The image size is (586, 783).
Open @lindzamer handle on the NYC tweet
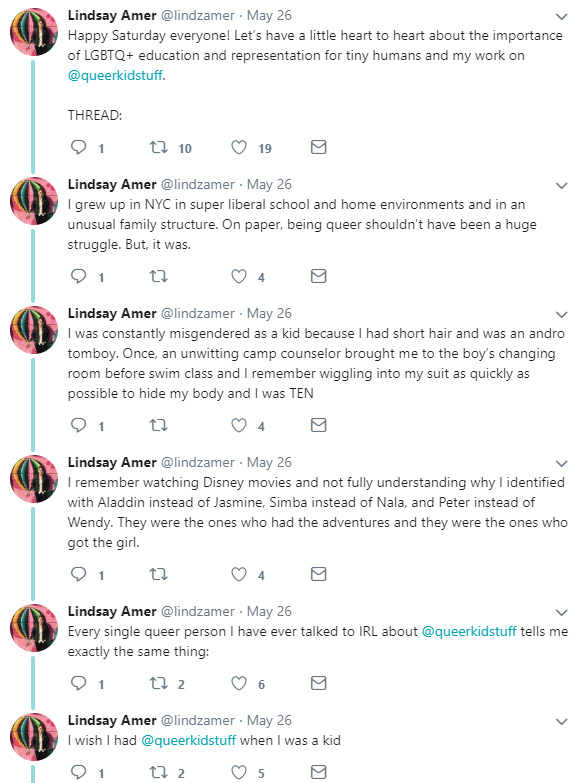tap(197, 184)
